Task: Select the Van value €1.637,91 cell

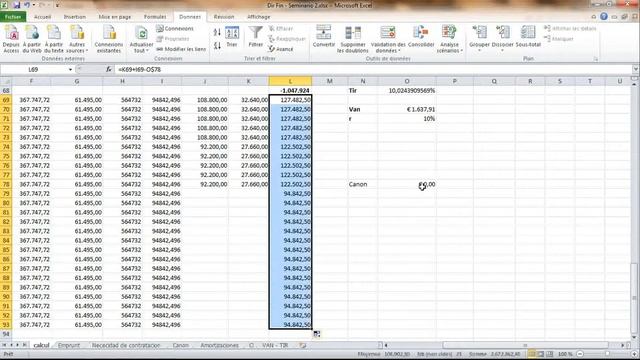Action: click(407, 109)
